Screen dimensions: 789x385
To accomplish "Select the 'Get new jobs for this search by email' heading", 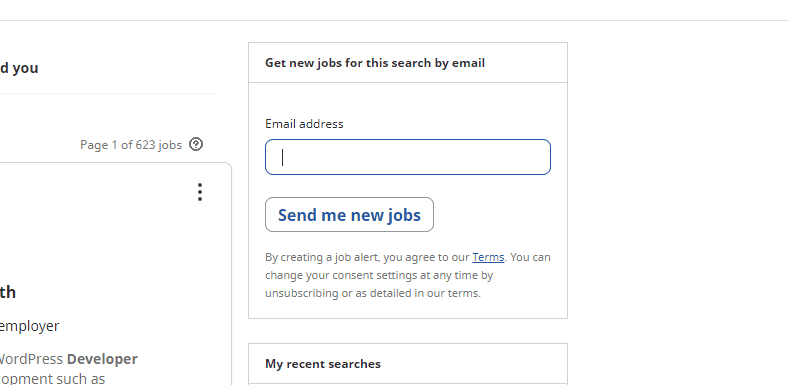I will click(x=375, y=63).
